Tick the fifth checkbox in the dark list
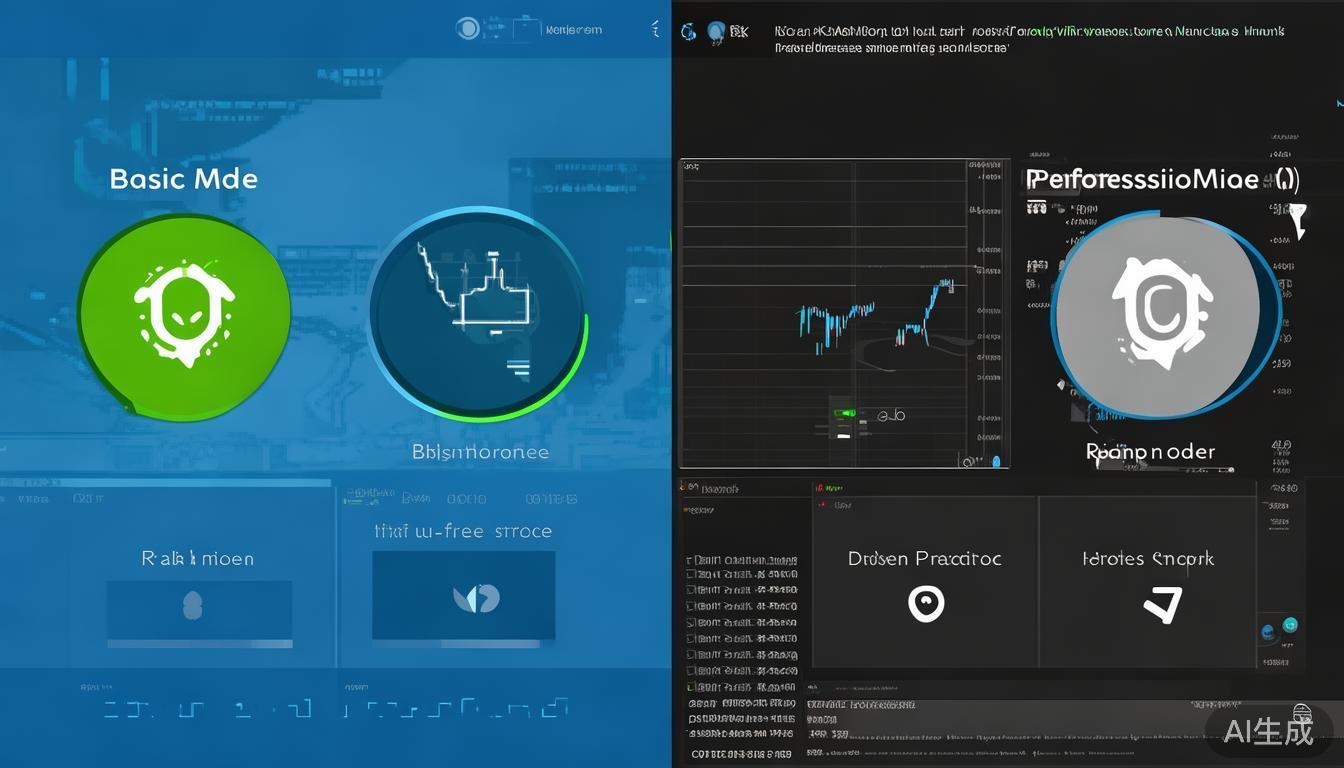The width and height of the screenshot is (1344, 768). click(690, 623)
